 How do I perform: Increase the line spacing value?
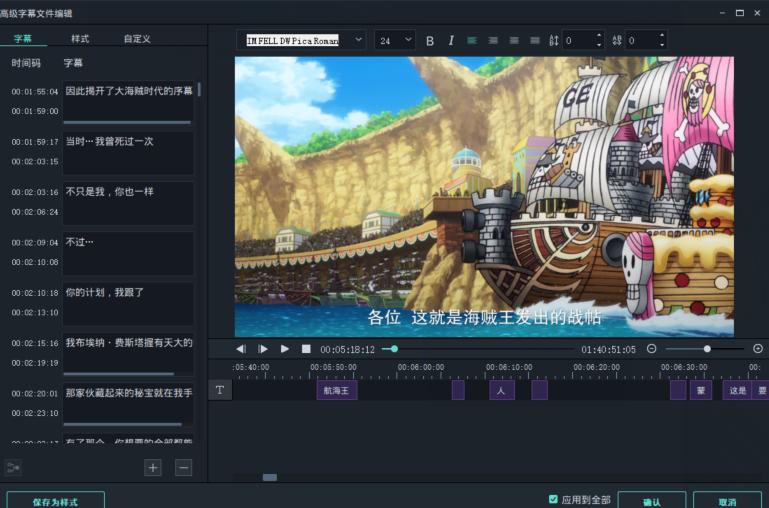599,36
